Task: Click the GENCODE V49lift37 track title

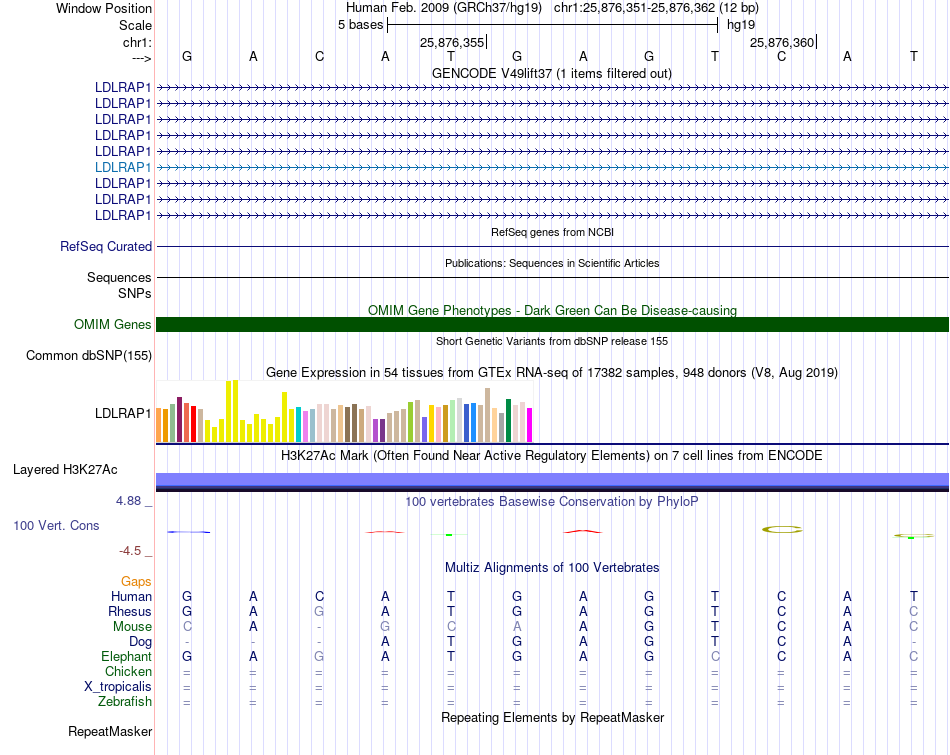Action: [x=551, y=73]
